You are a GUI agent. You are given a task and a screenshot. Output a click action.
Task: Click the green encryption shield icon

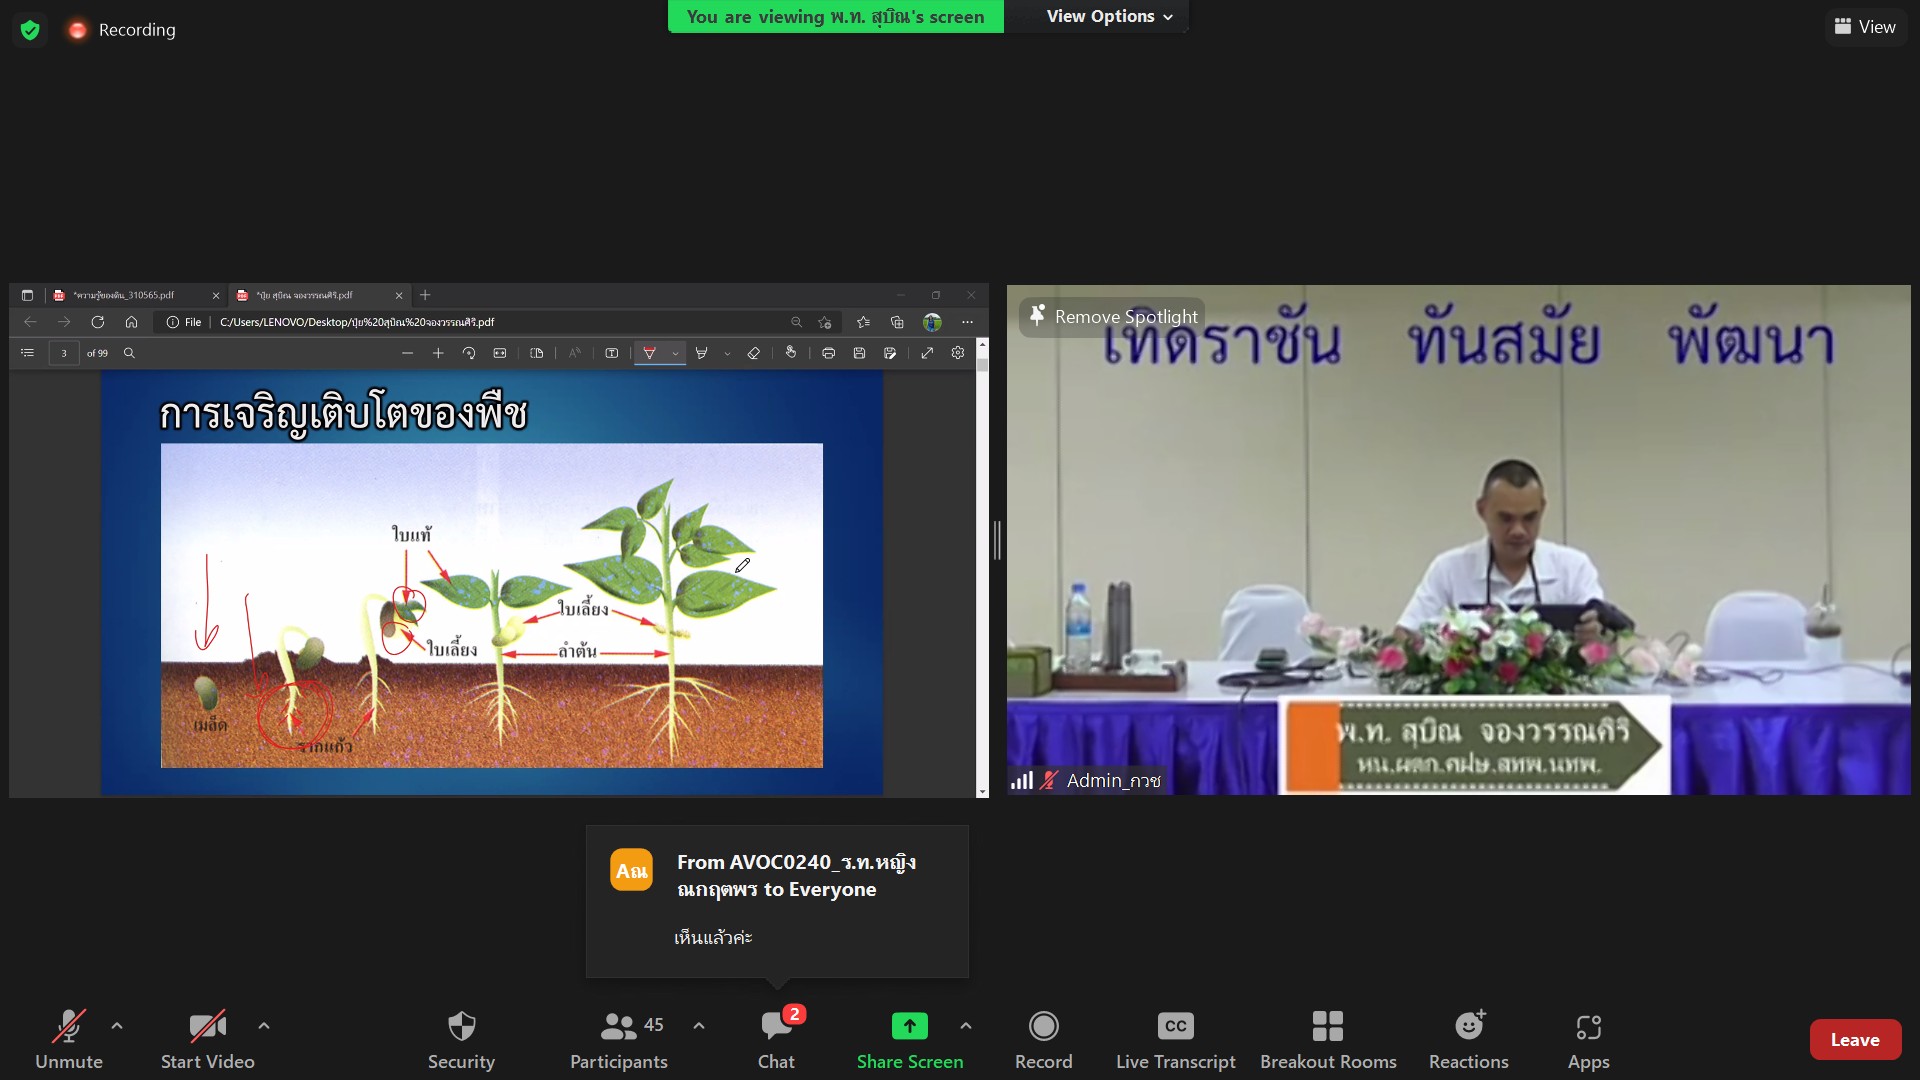tap(30, 30)
